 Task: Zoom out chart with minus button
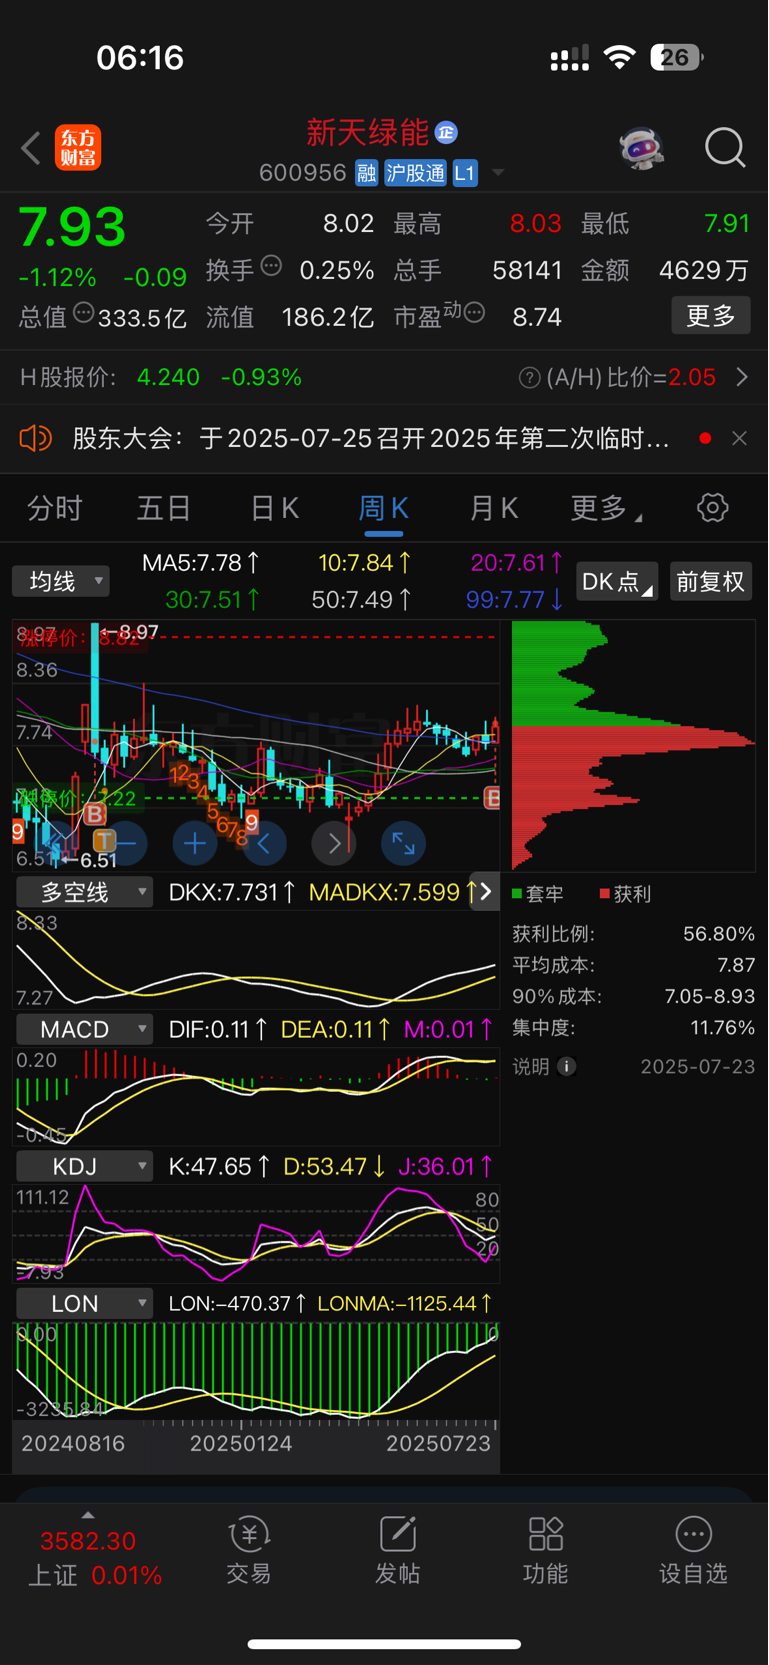pos(125,844)
